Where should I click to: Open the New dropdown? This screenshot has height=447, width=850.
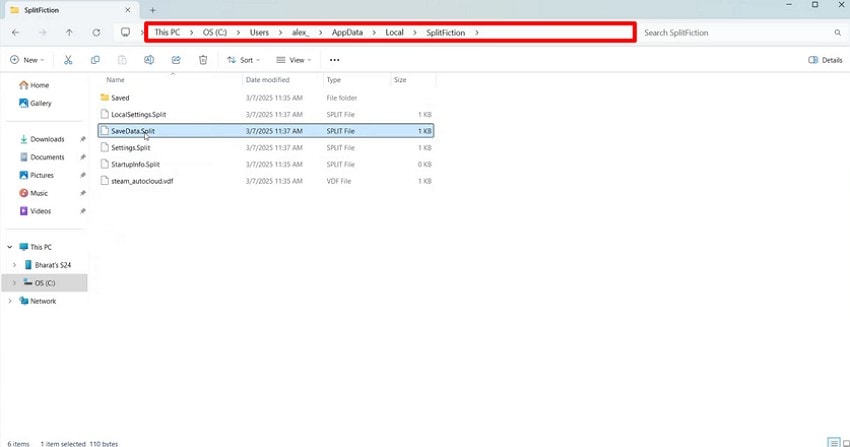click(x=27, y=60)
